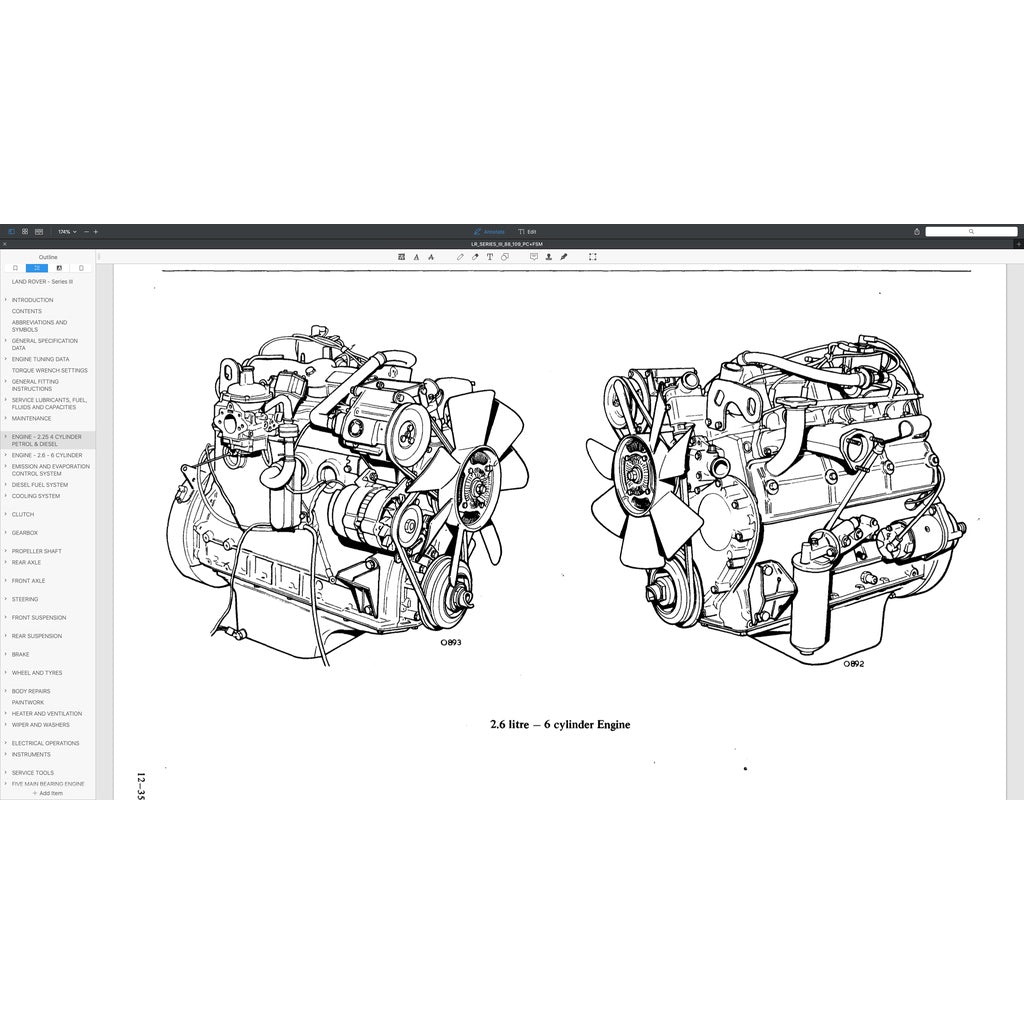Show bookmarks tab in sidebar
This screenshot has width=1024, height=1024.
(x=15, y=268)
